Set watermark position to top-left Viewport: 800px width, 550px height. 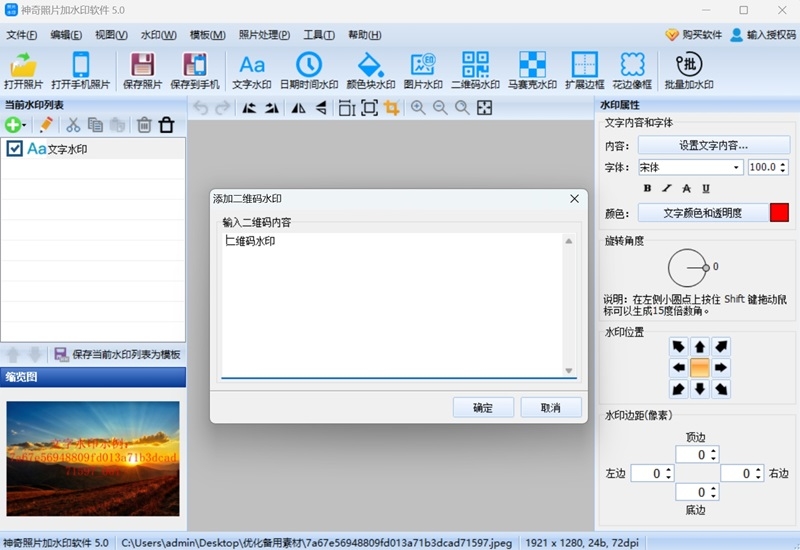click(679, 347)
